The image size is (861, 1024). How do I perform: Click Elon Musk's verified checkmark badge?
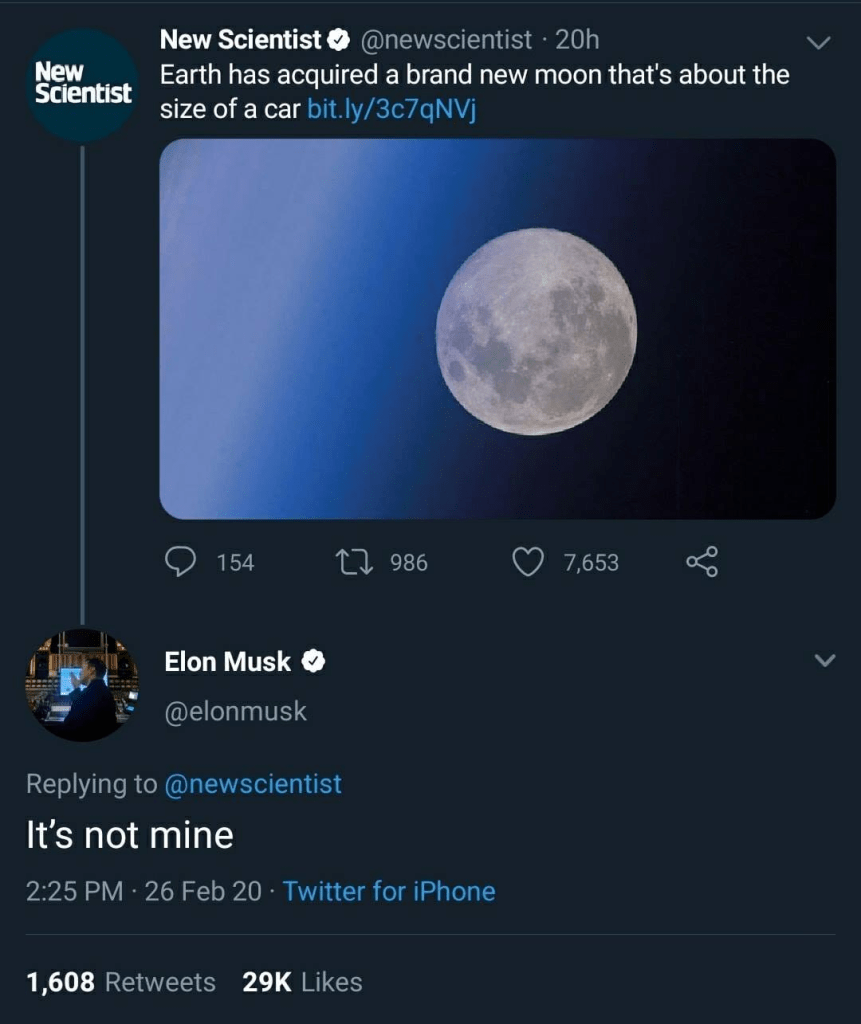pos(313,661)
